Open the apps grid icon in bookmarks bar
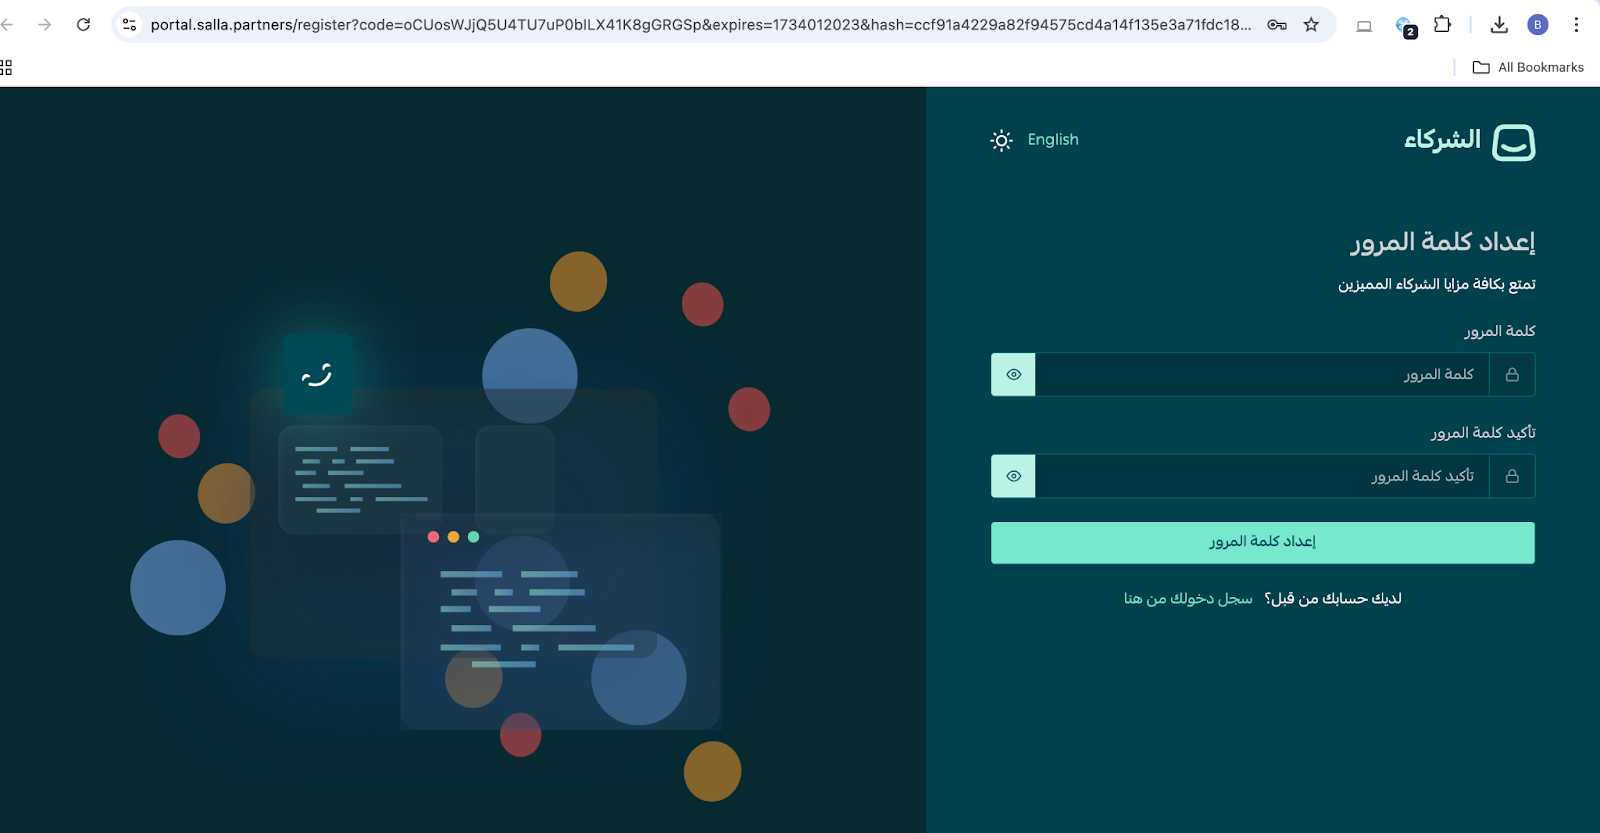Screen dimensions: 1600x833 pyautogui.click(x=6, y=67)
